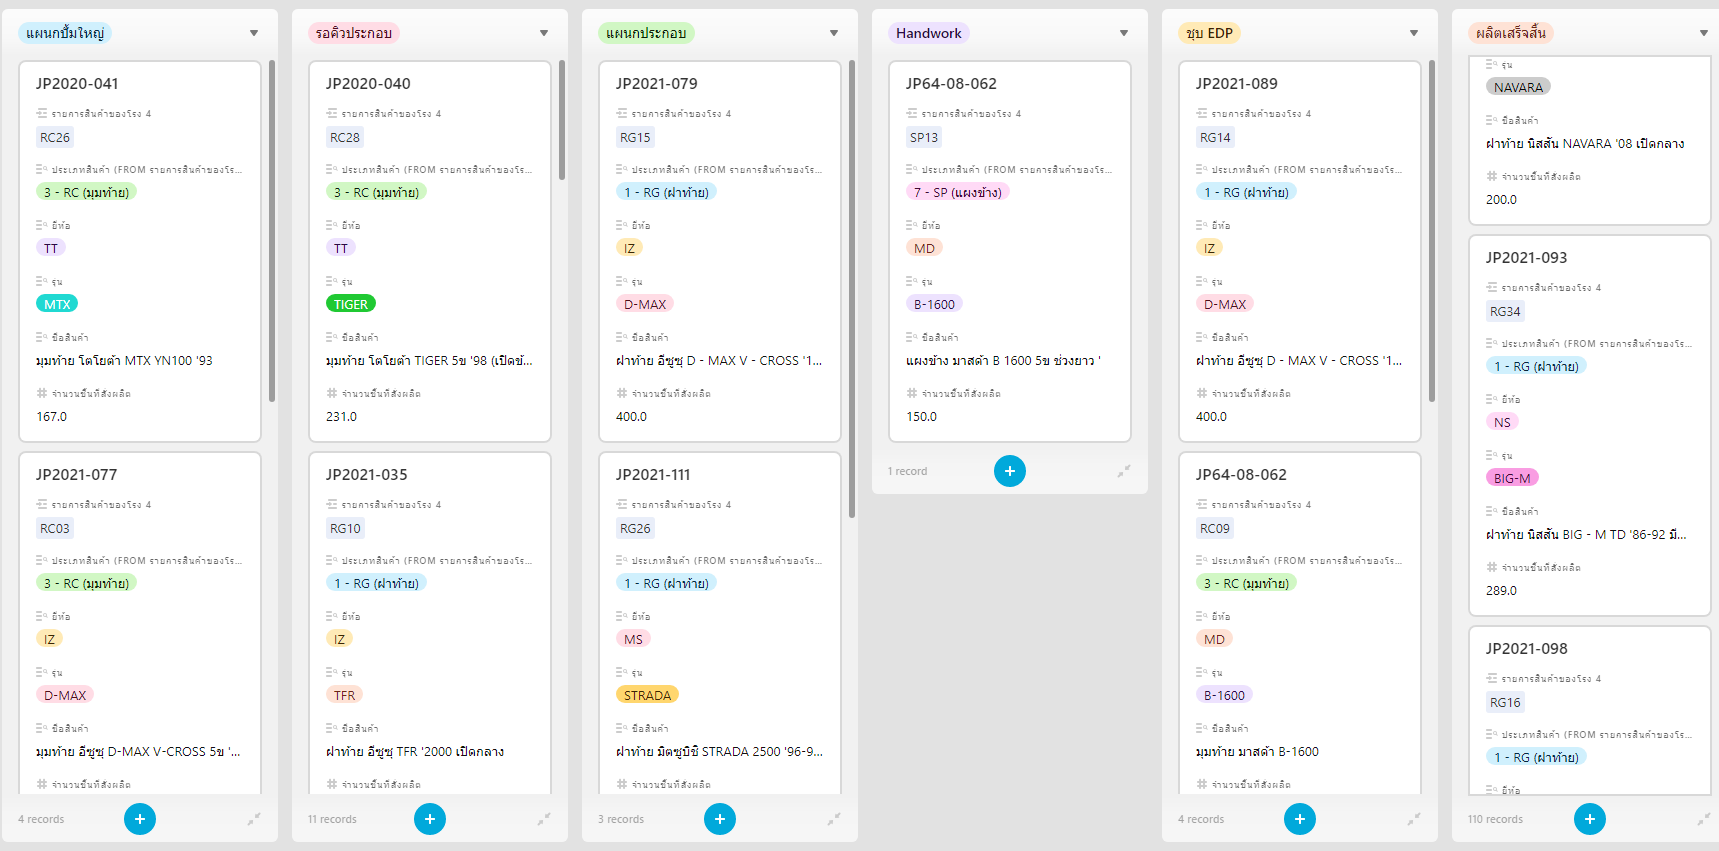Click the RG34 linked record chip
1719x851 pixels.
tap(1505, 311)
